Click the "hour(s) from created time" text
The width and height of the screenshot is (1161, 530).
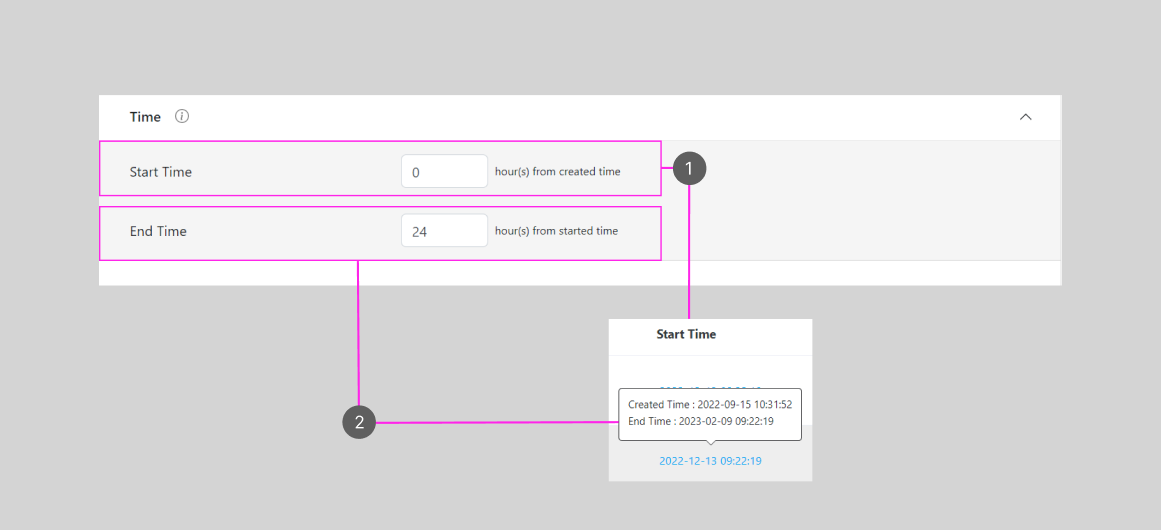tap(557, 172)
